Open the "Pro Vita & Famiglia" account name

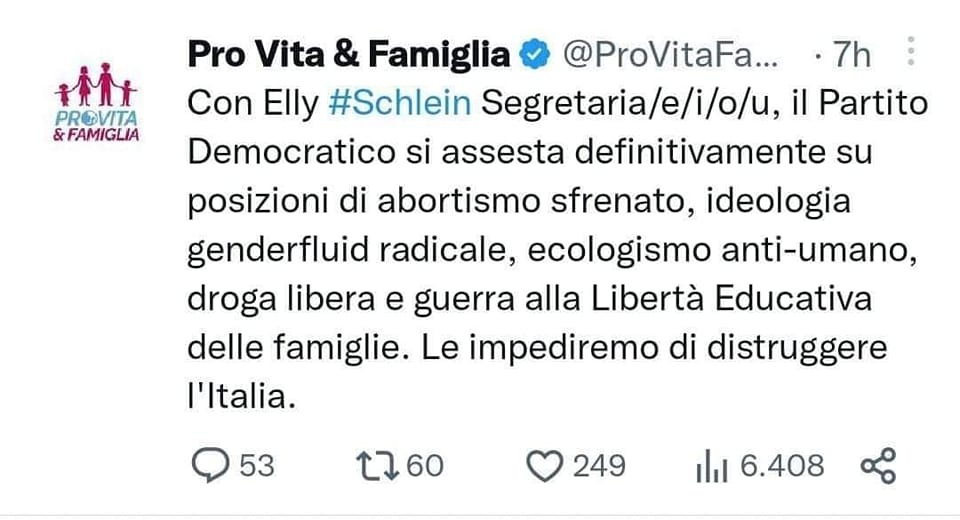348,56
